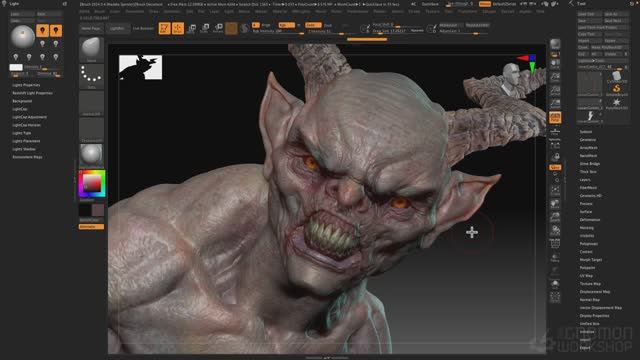Expand LightCap Adjustment section

pyautogui.click(x=29, y=117)
